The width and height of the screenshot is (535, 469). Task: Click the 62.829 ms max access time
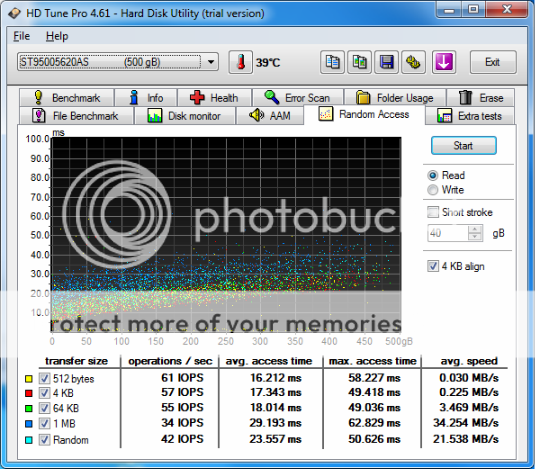click(374, 423)
